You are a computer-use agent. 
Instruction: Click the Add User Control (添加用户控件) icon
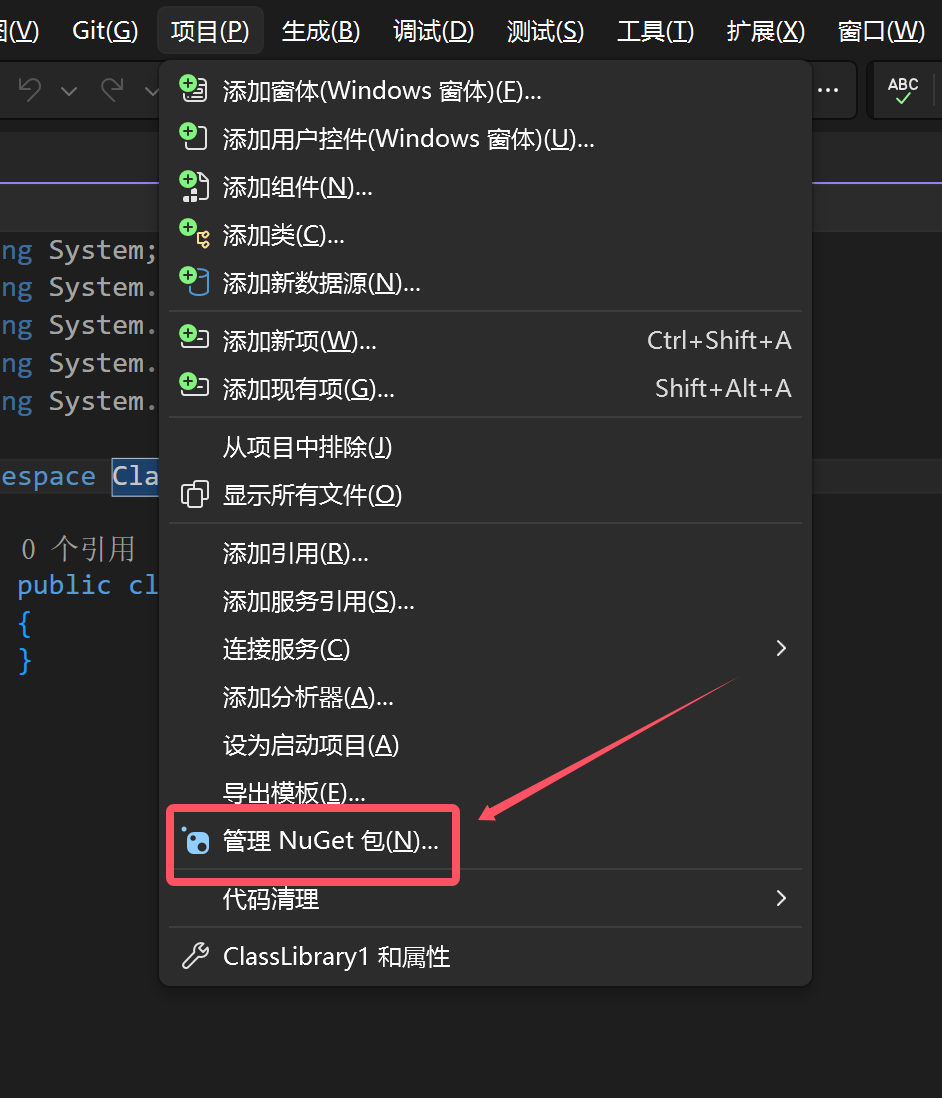(193, 138)
